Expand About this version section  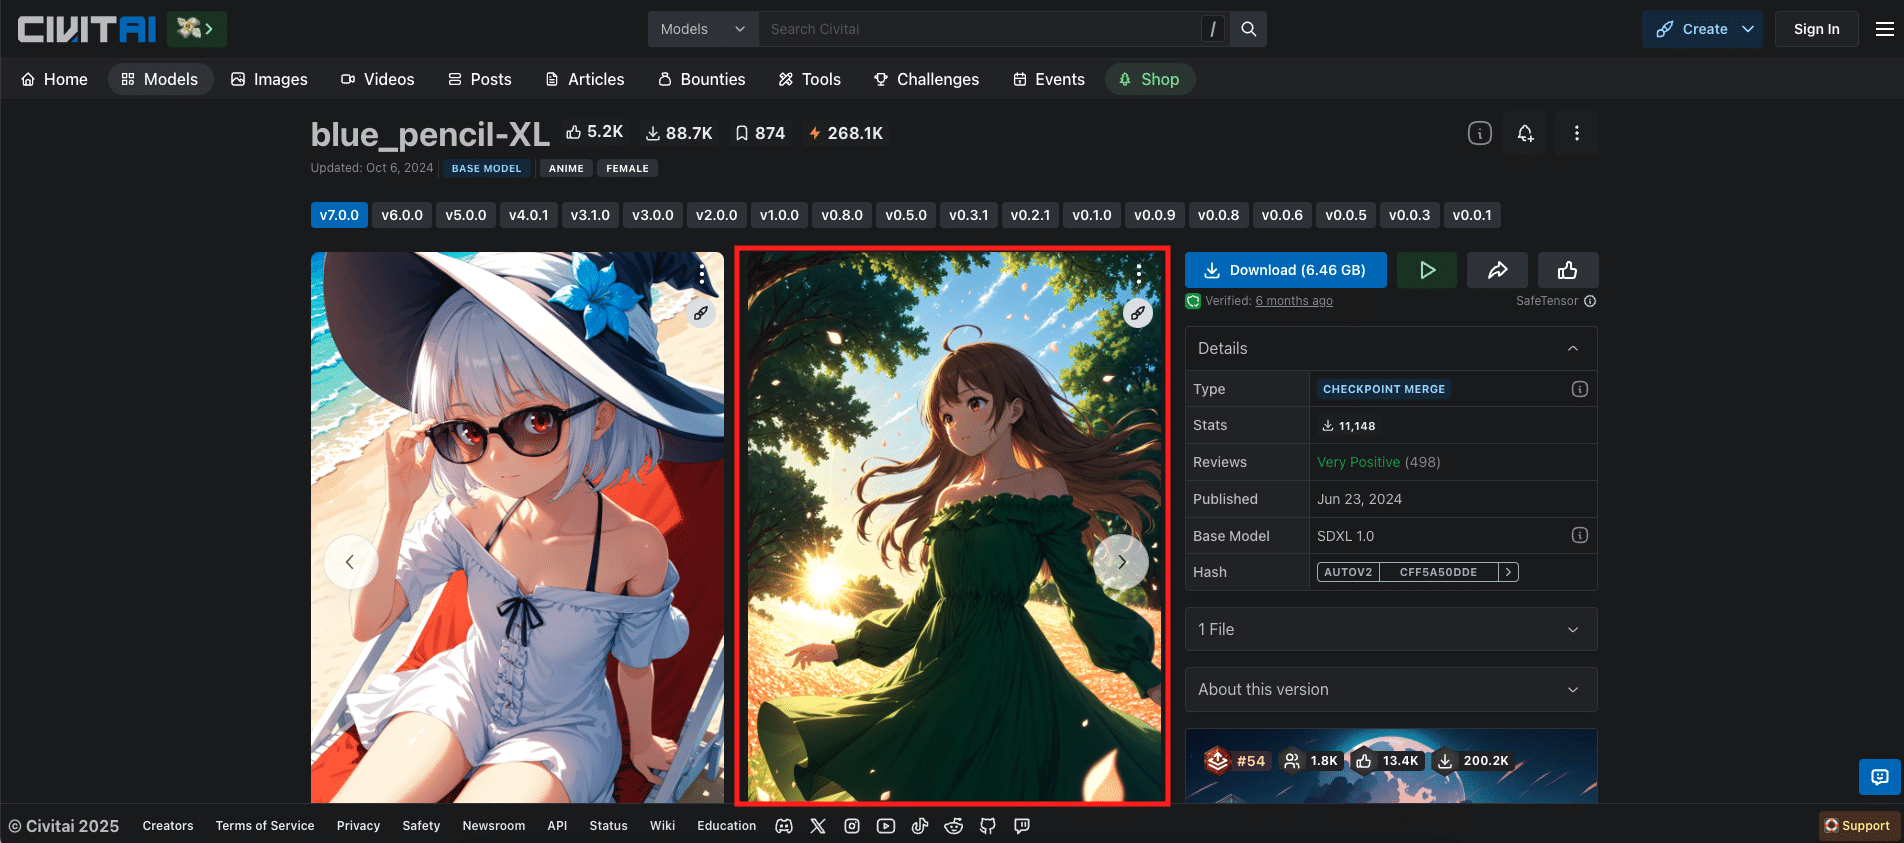[x=1390, y=690]
